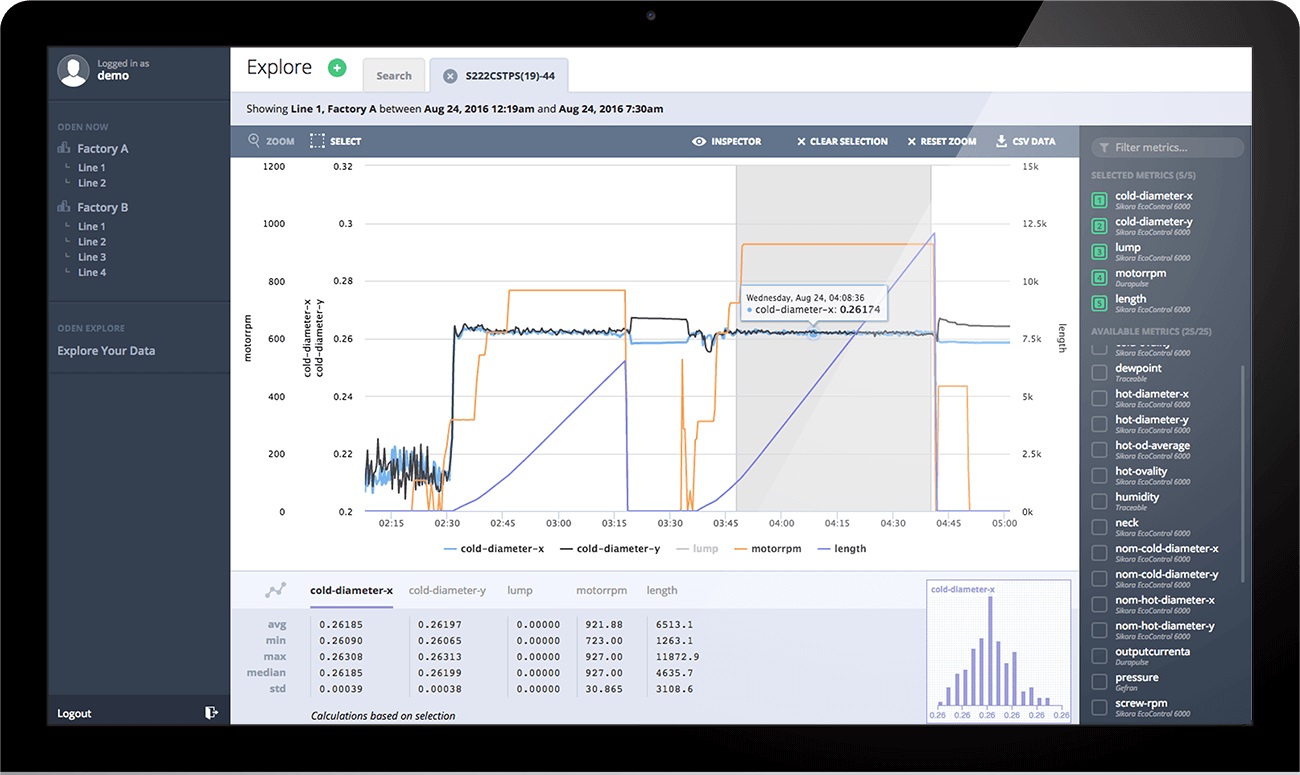Click the statistics chart icon beside the tabs
This screenshot has height=775, width=1300.
275,591
